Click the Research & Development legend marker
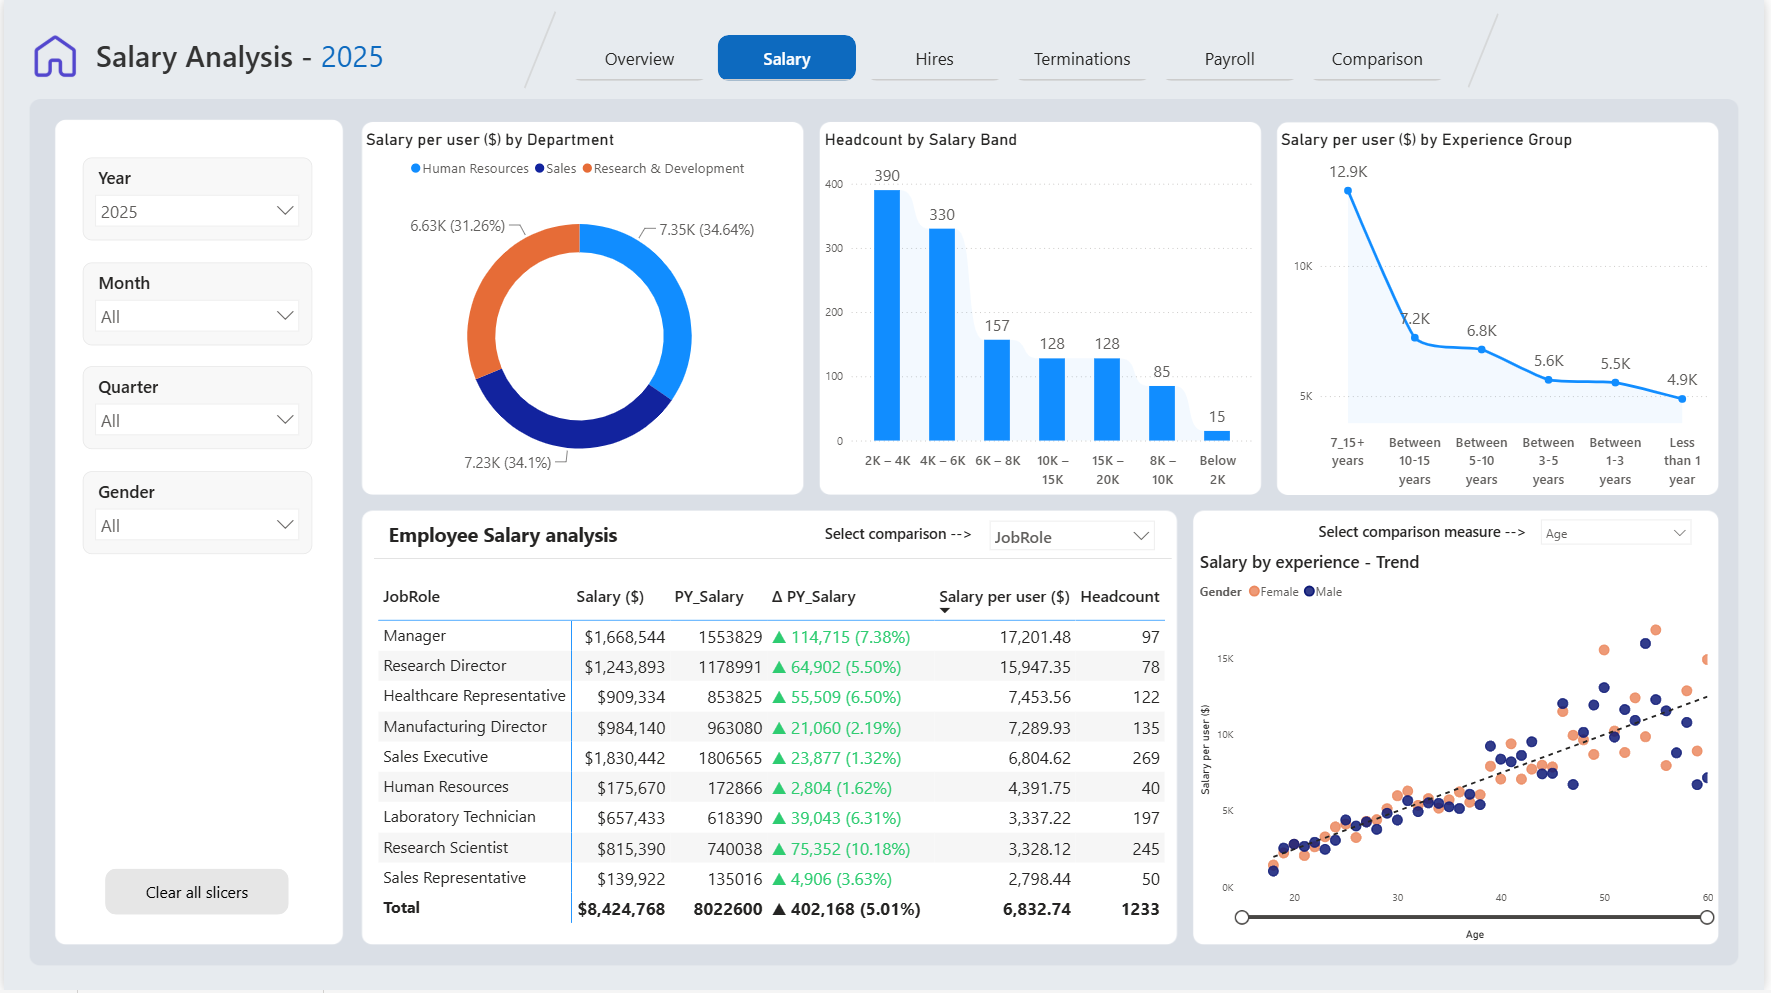 coord(587,169)
